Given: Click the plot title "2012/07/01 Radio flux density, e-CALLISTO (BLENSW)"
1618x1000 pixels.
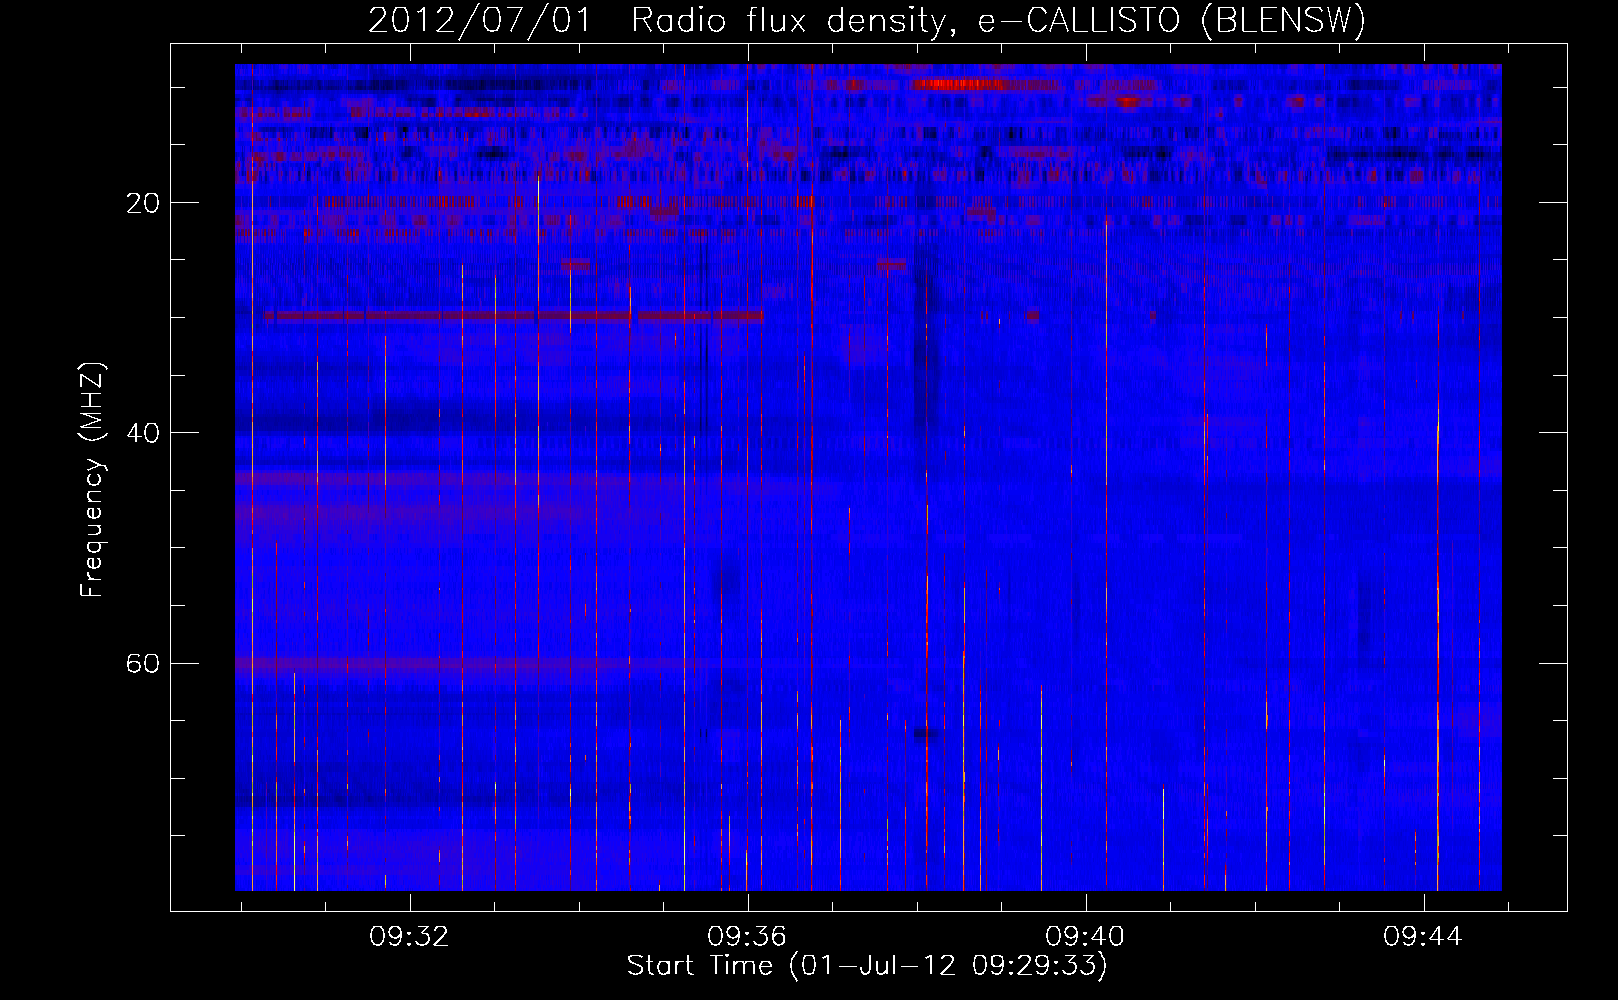Looking at the screenshot, I should coord(867,20).
